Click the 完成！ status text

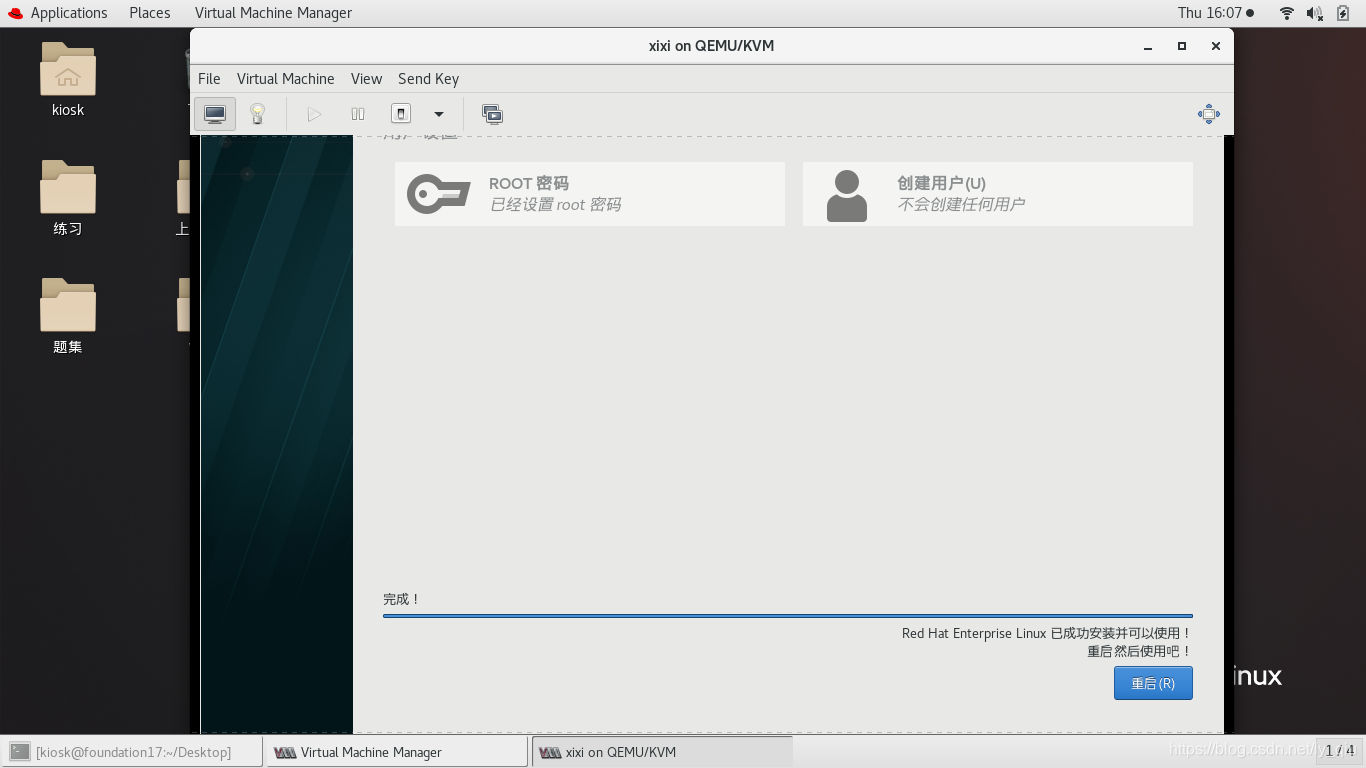coord(402,599)
